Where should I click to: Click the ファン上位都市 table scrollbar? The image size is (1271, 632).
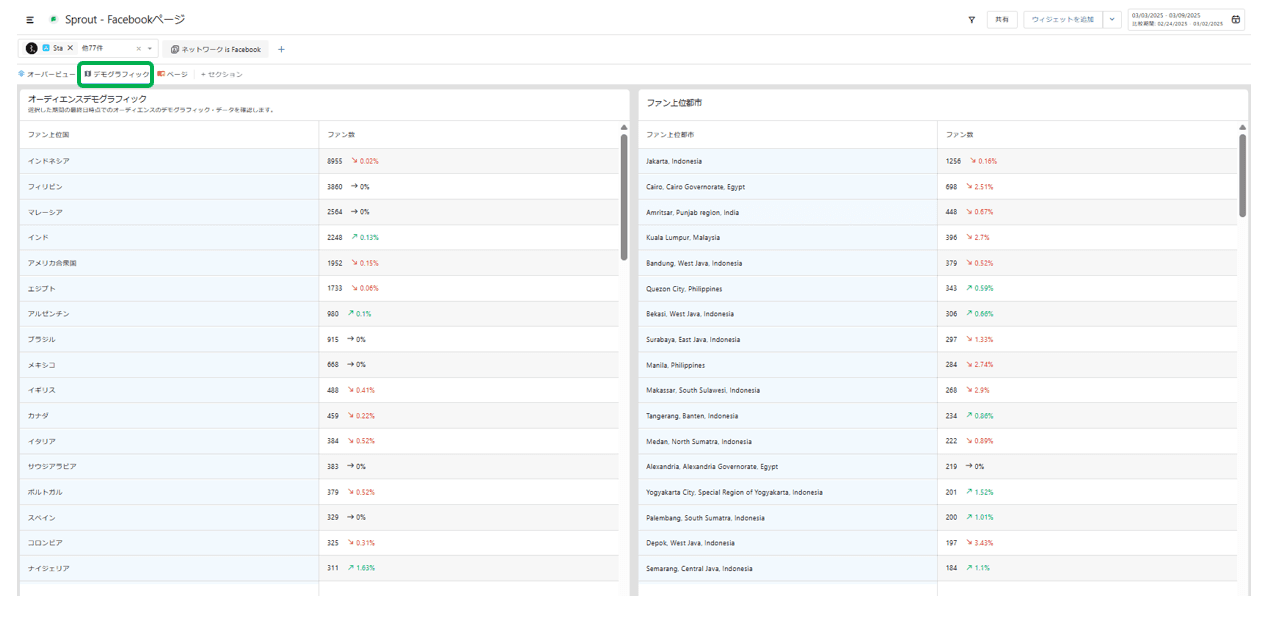[1243, 175]
